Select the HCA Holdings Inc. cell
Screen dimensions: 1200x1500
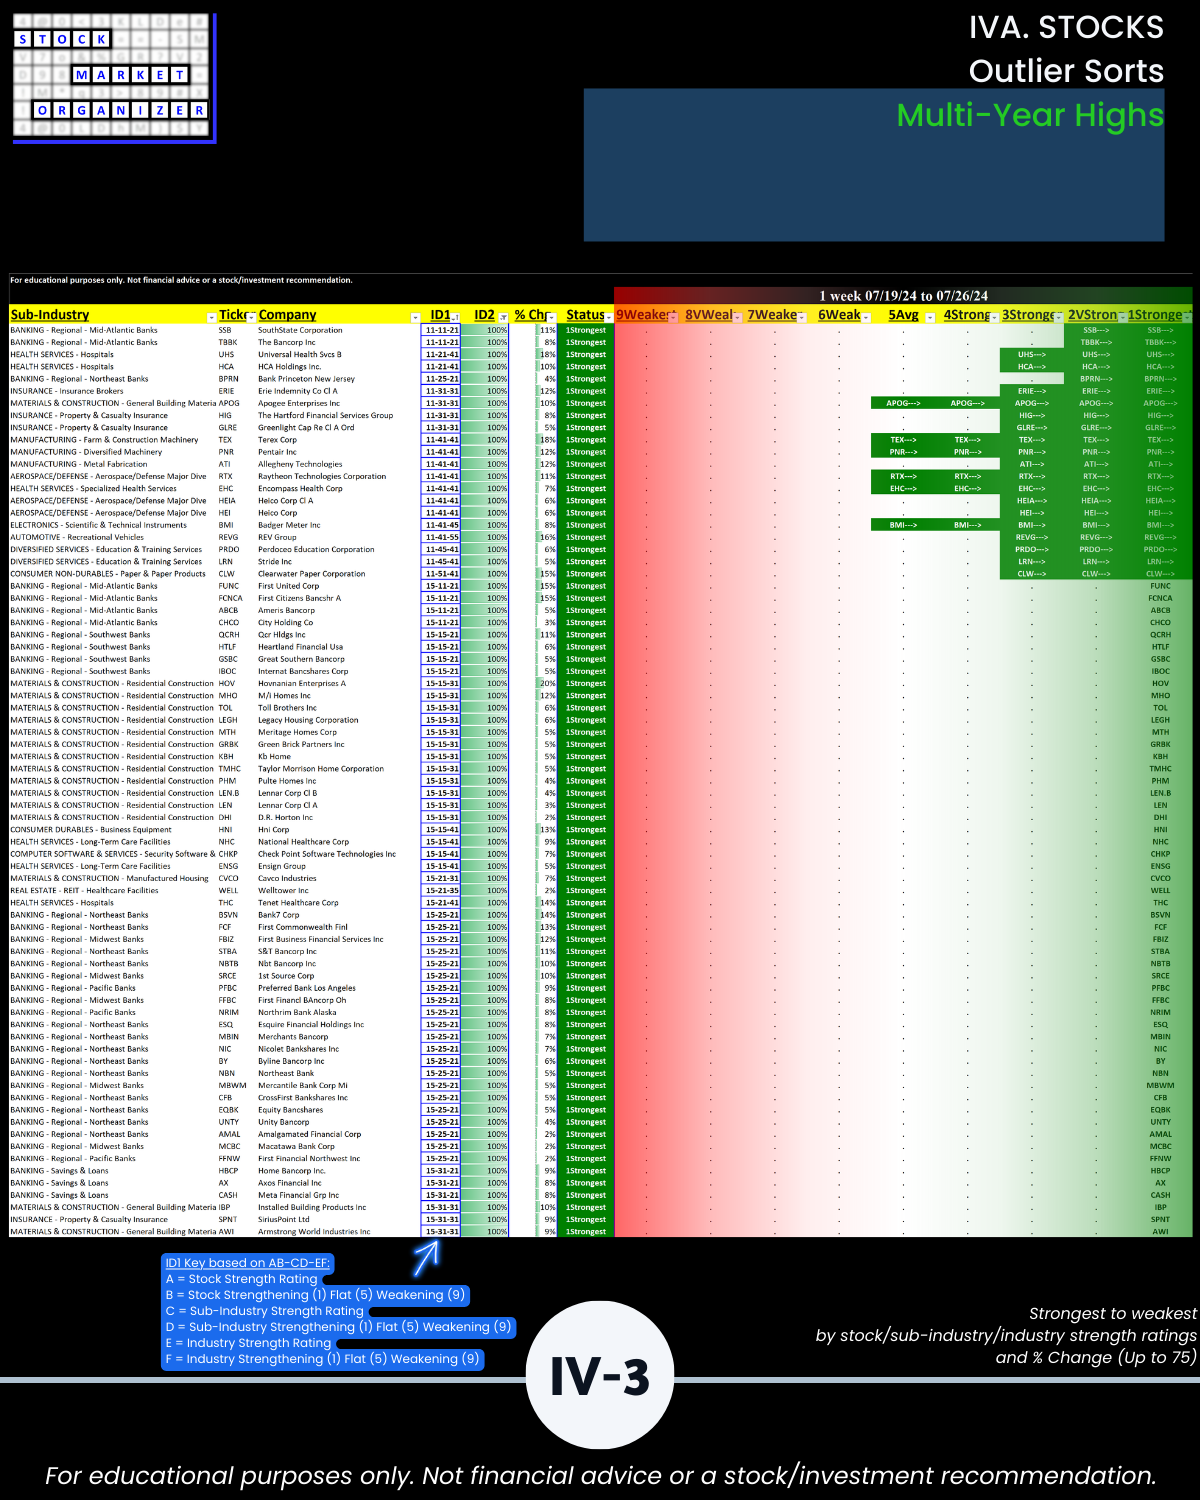tap(338, 367)
